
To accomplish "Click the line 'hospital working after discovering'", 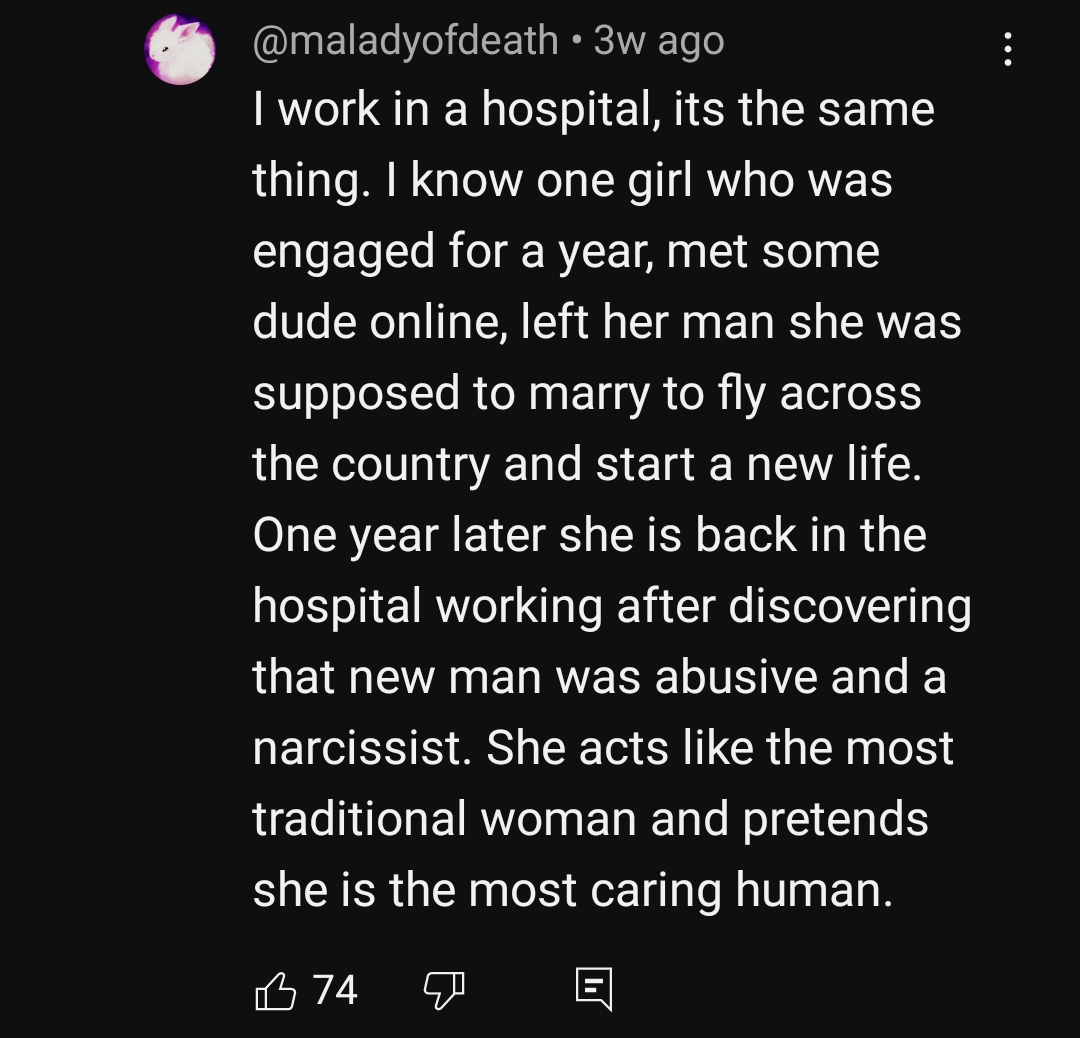I will click(612, 608).
